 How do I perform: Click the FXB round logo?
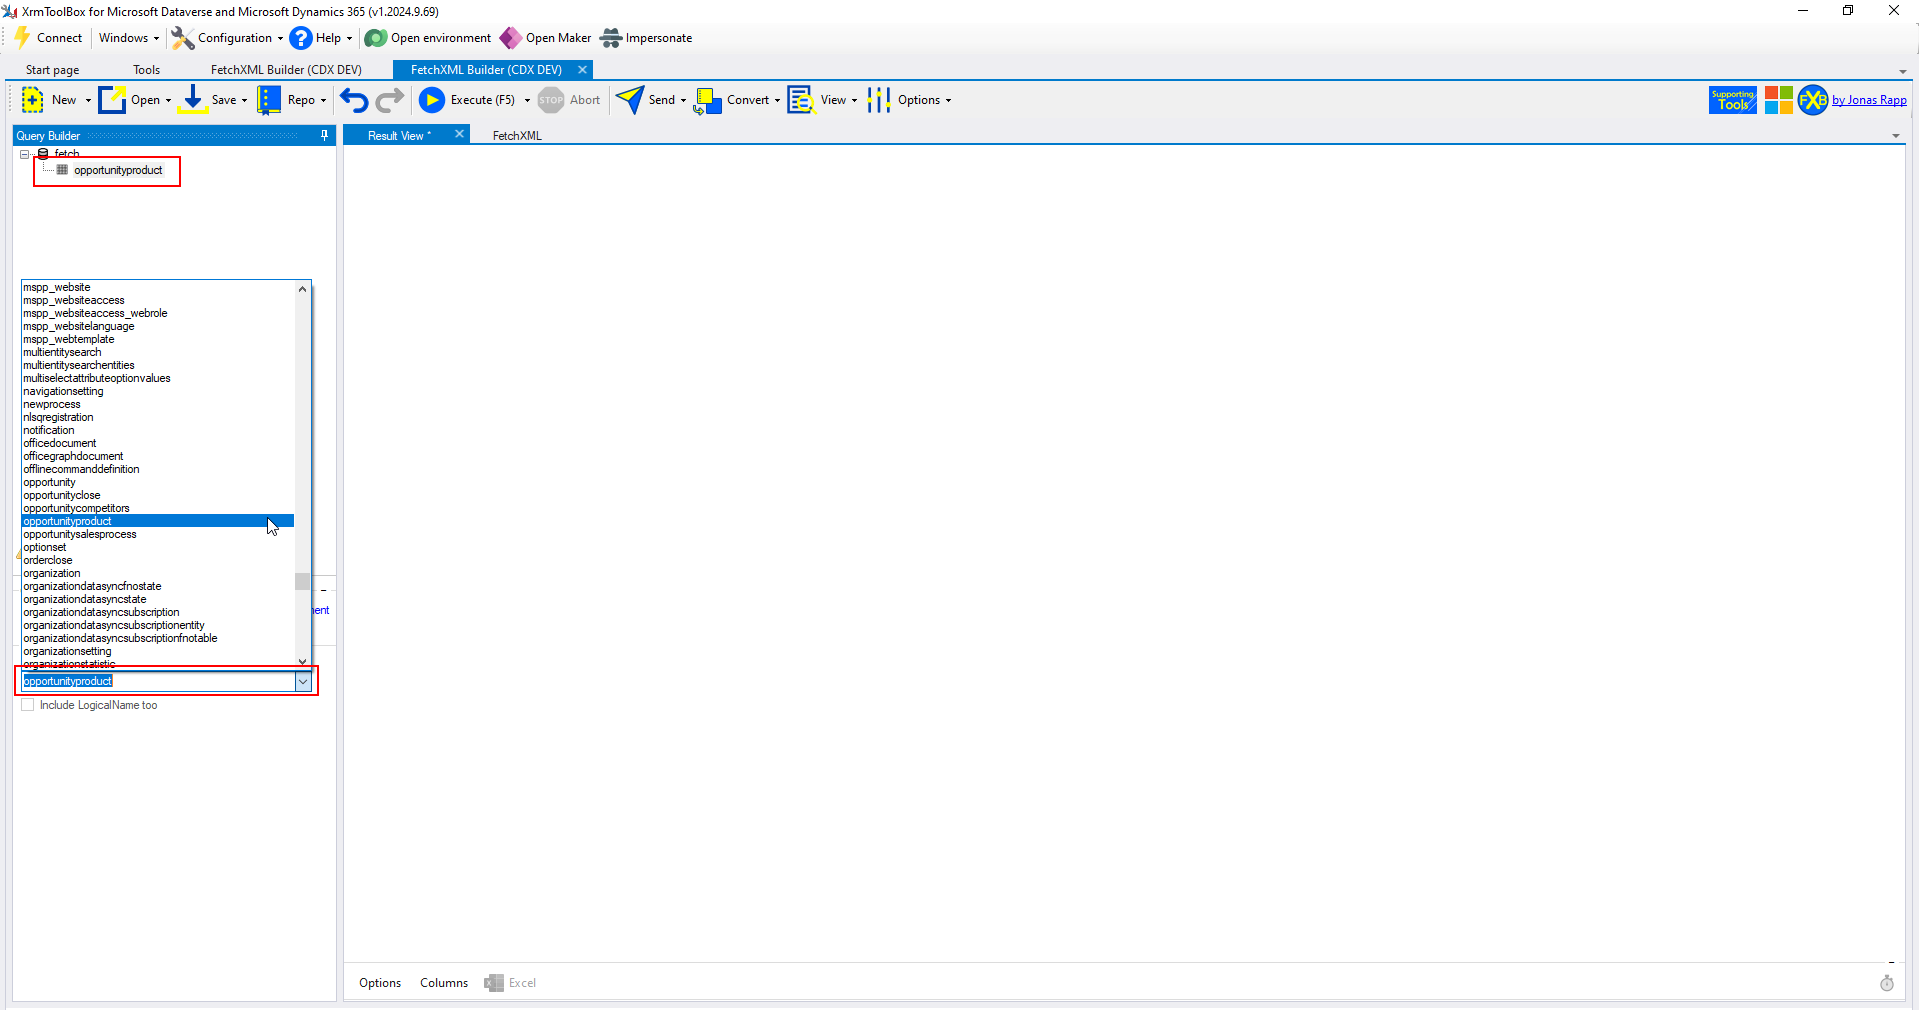click(x=1813, y=100)
